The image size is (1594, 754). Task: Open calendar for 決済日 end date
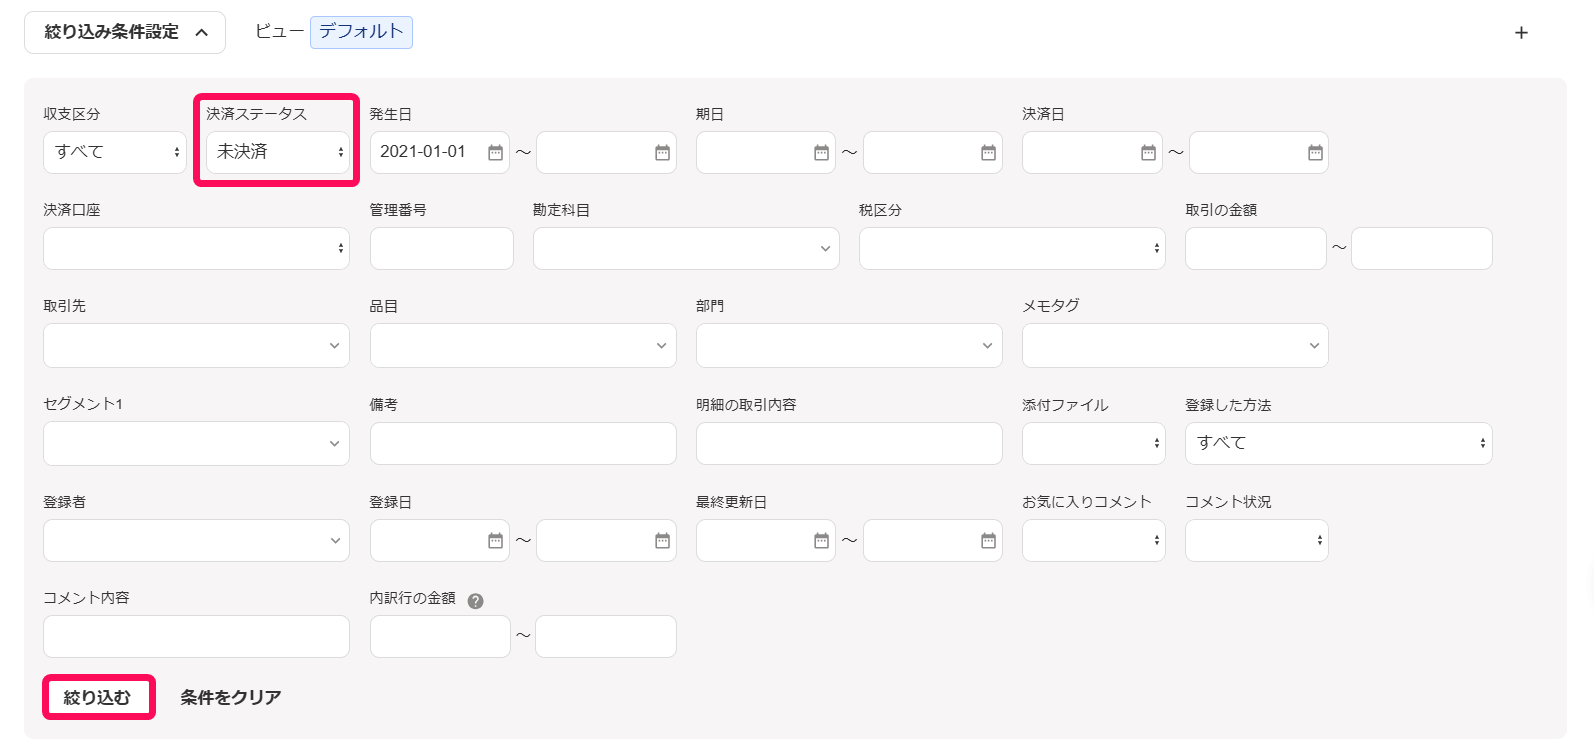(1315, 152)
